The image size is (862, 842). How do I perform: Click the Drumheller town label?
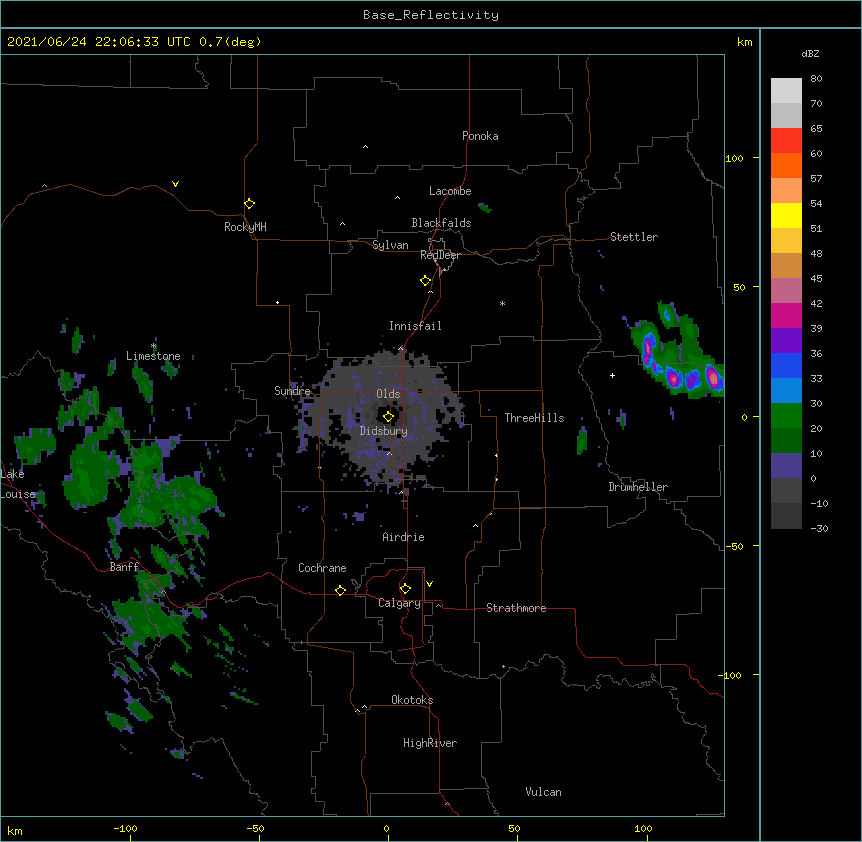(x=638, y=487)
